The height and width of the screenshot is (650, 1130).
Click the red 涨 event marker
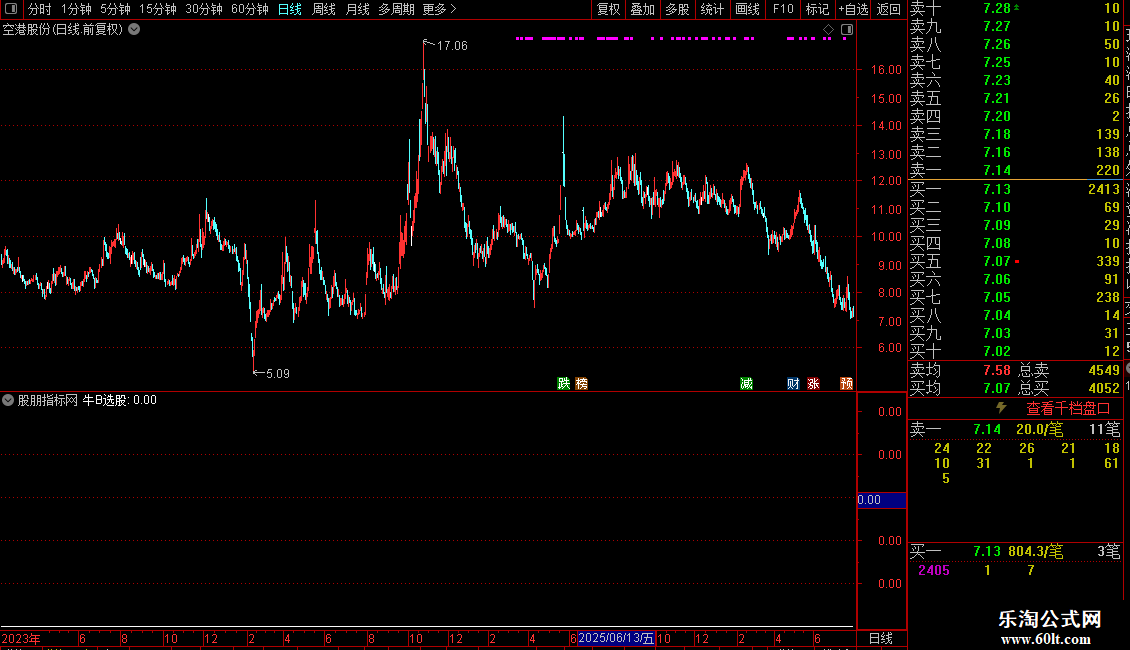[x=813, y=383]
